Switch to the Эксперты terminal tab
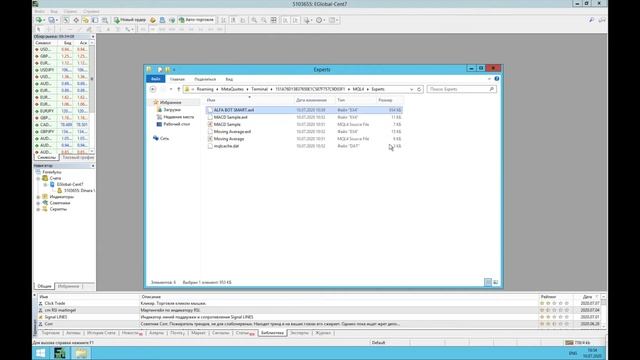Viewport: 640px width, 360px height. [x=299, y=333]
